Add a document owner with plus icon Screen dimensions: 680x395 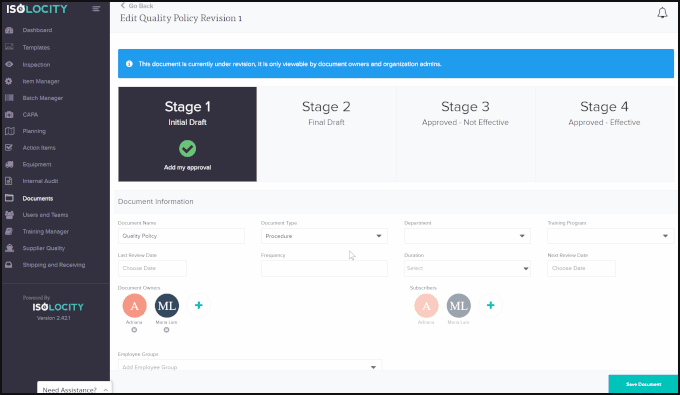(199, 305)
